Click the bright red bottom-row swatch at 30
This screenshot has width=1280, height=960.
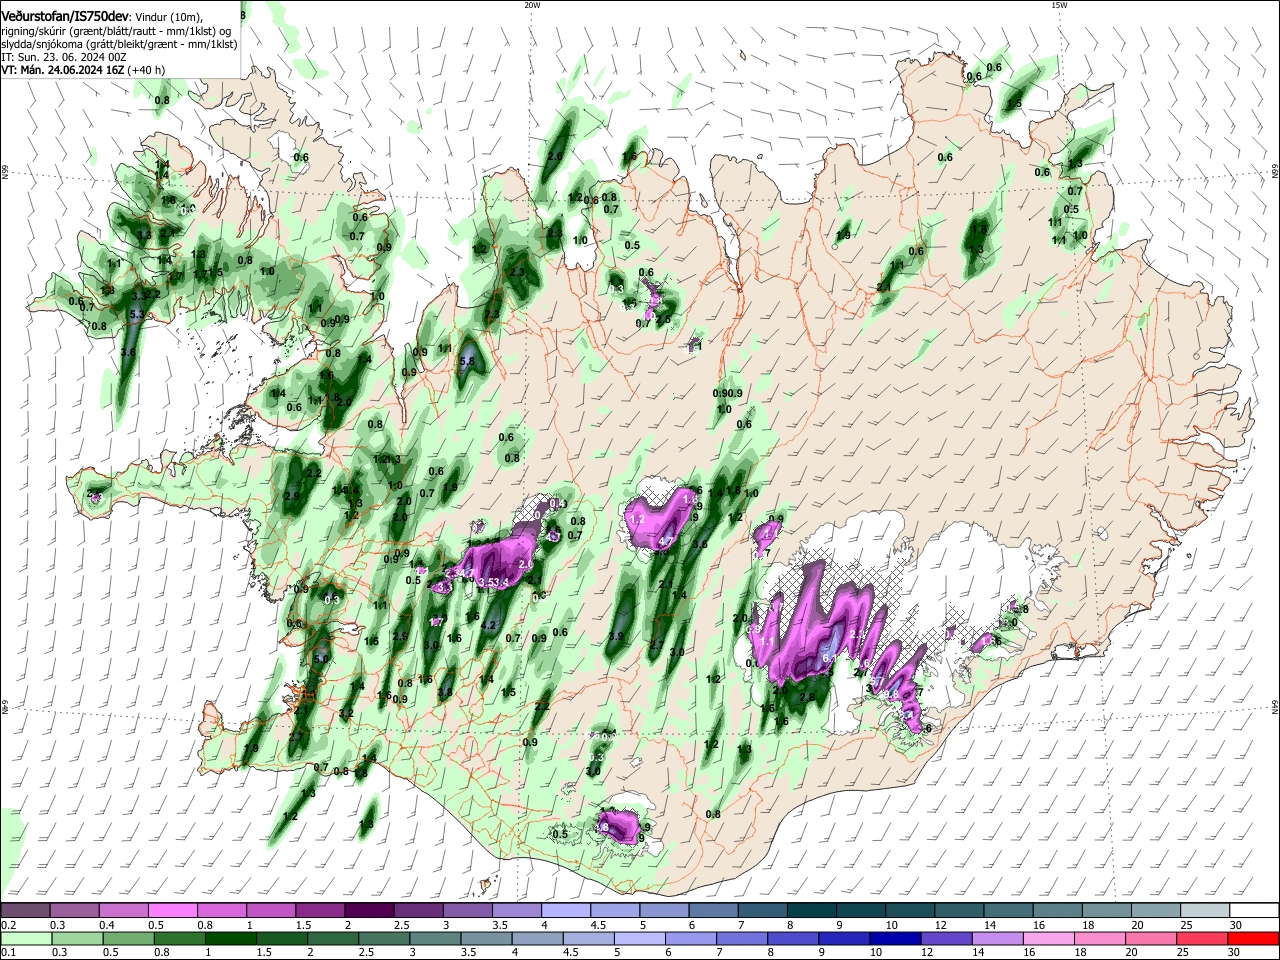[x=1254, y=938]
